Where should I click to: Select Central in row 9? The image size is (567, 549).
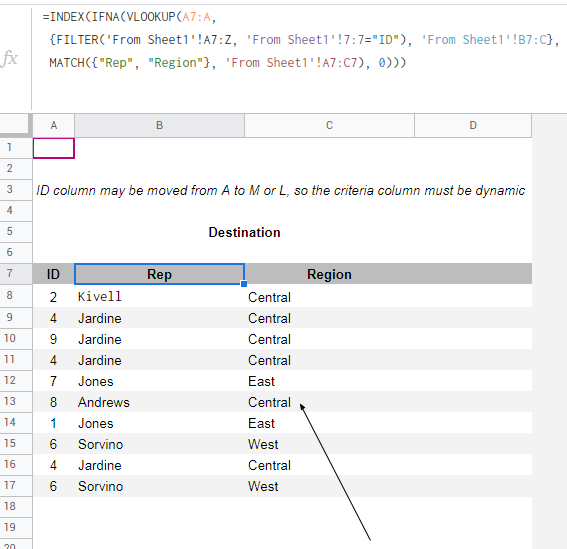329,318
